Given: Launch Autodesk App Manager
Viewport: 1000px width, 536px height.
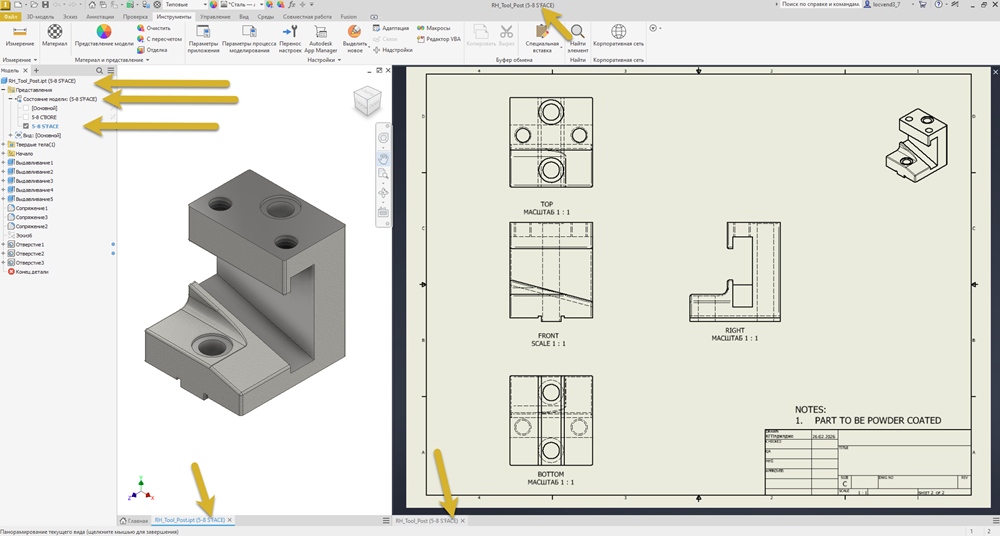Looking at the screenshot, I should click(321, 39).
